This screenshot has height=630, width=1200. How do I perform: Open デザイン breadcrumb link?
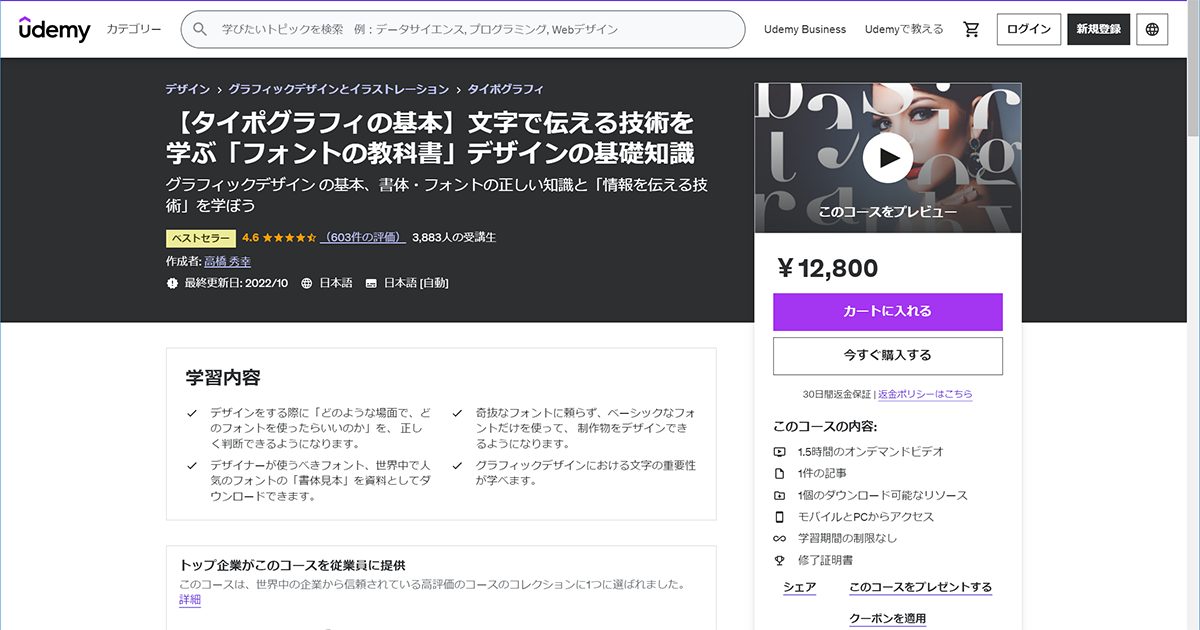point(188,89)
